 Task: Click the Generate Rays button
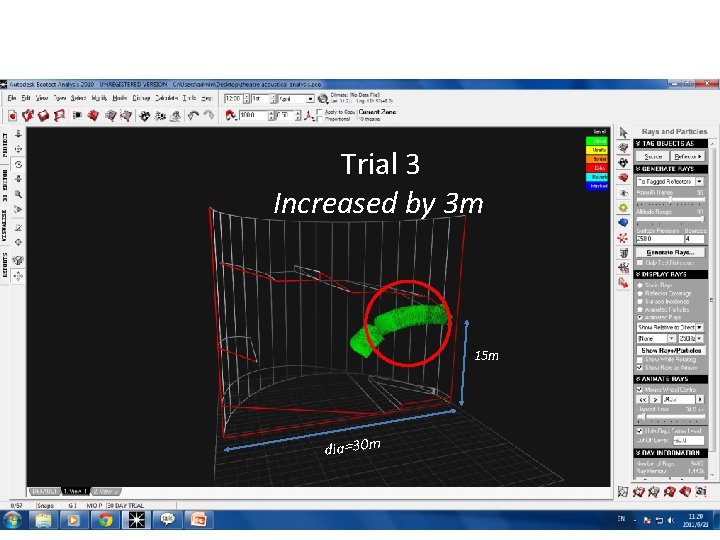[x=670, y=252]
